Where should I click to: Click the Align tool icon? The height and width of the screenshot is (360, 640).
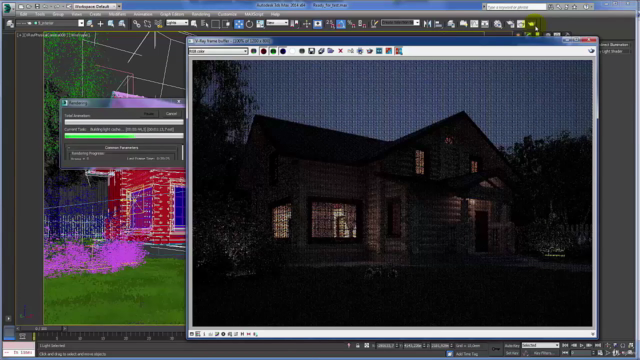[438, 24]
